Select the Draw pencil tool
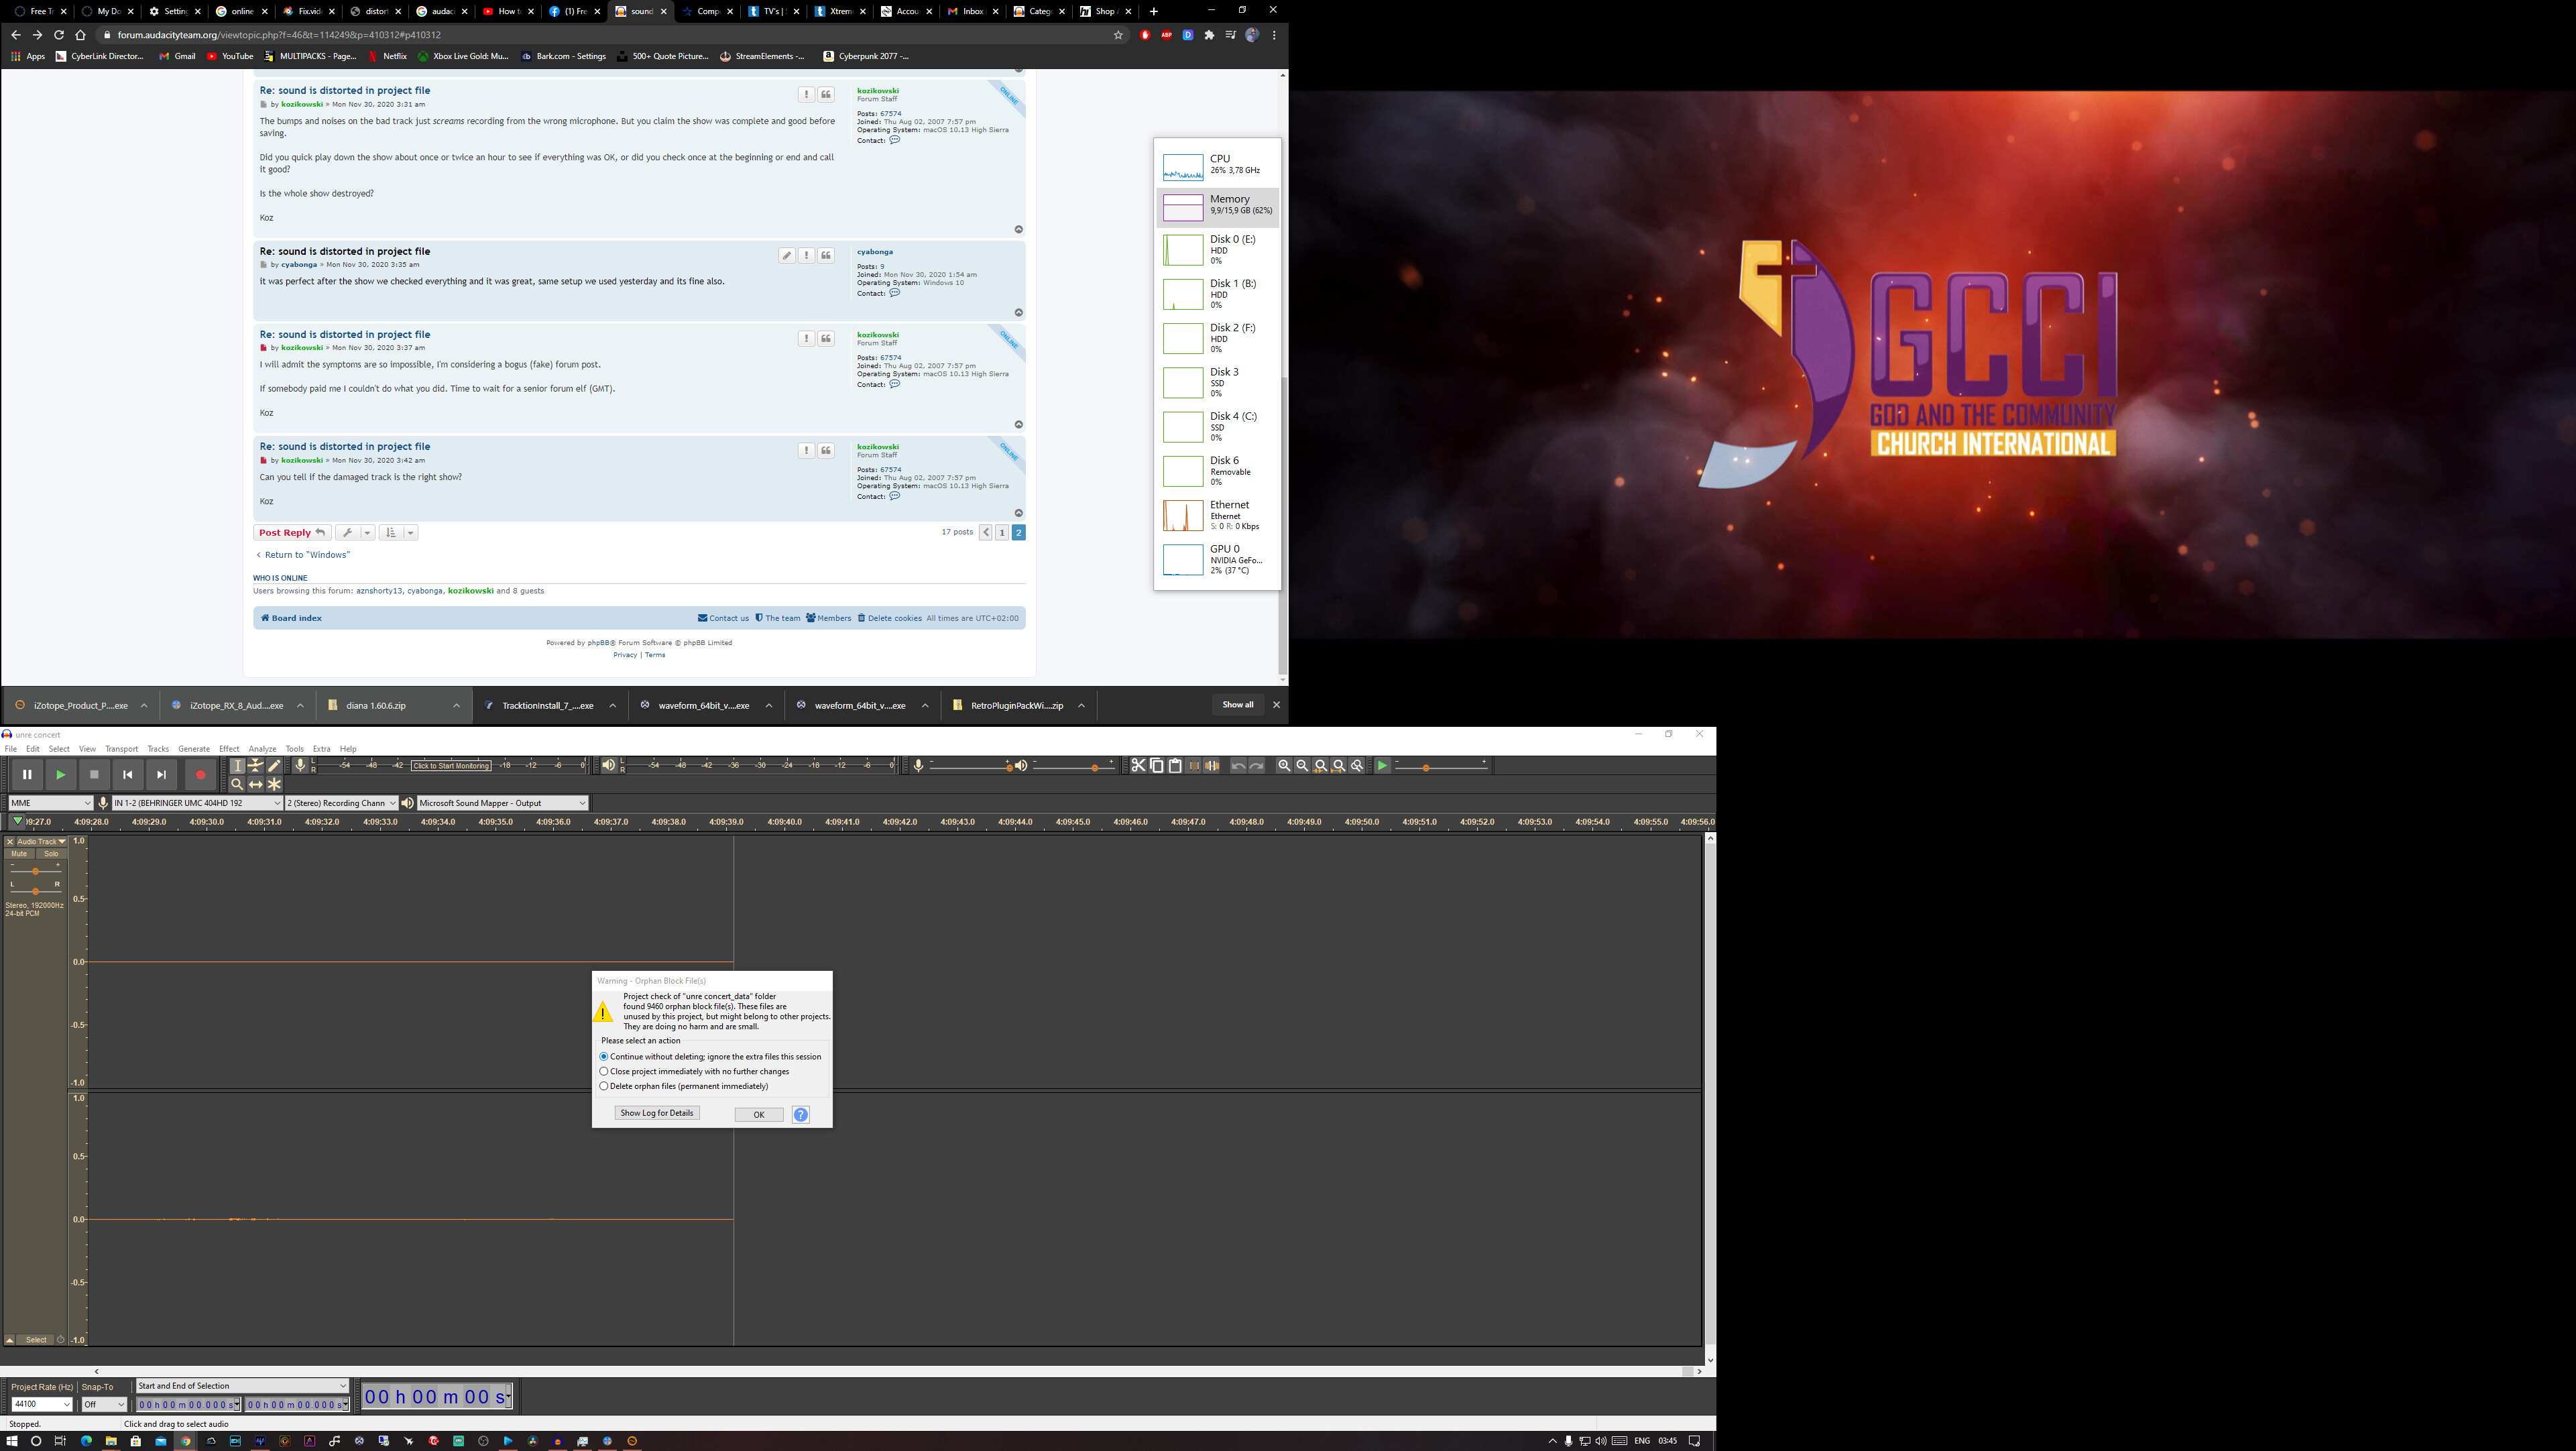Image resolution: width=2576 pixels, height=1451 pixels. point(274,766)
